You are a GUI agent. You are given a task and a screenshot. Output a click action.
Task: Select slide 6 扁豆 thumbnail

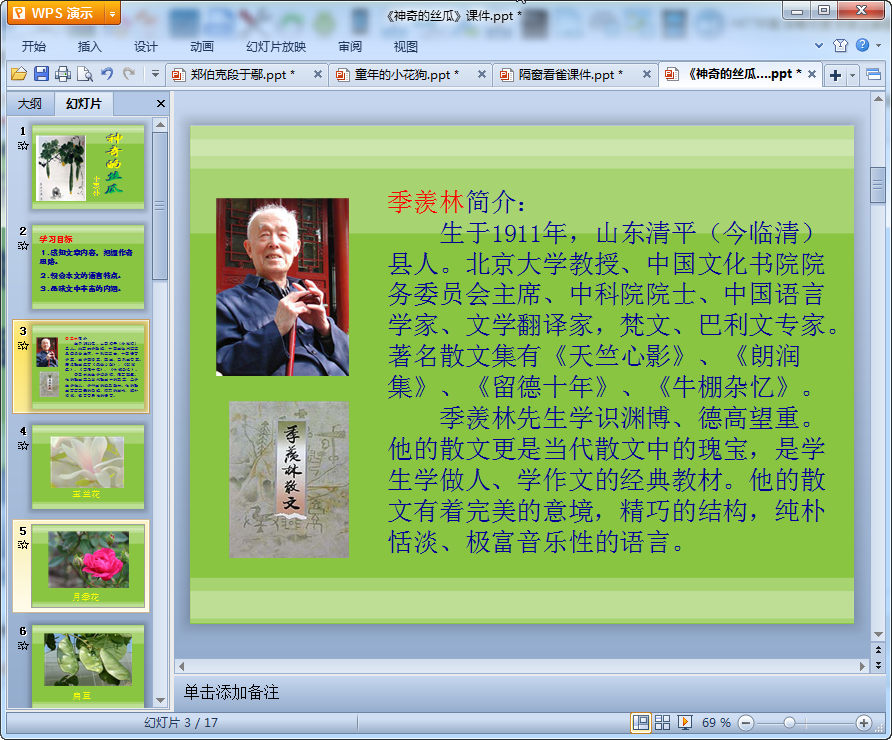88,666
